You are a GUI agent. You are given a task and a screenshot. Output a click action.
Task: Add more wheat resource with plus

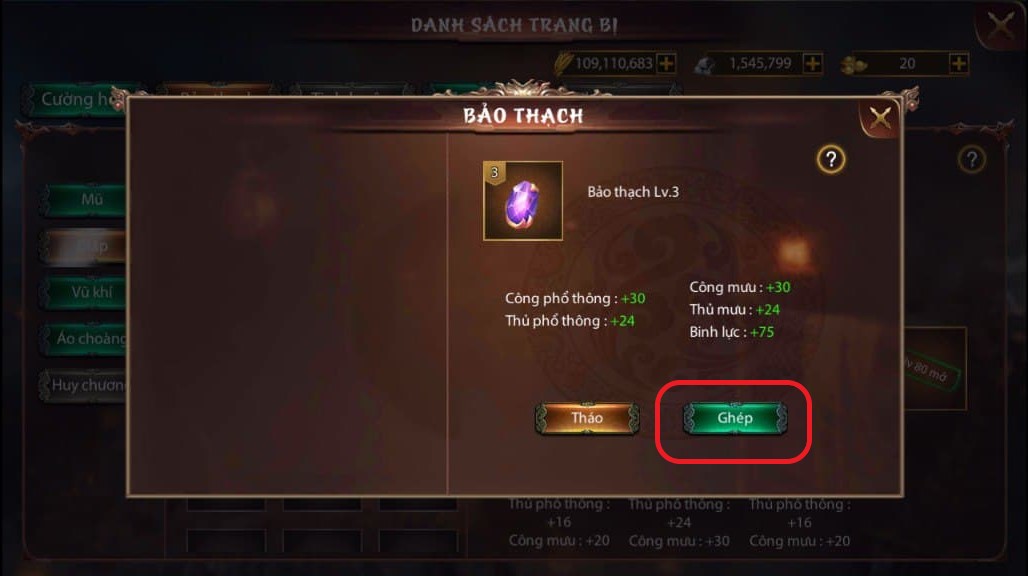666,64
